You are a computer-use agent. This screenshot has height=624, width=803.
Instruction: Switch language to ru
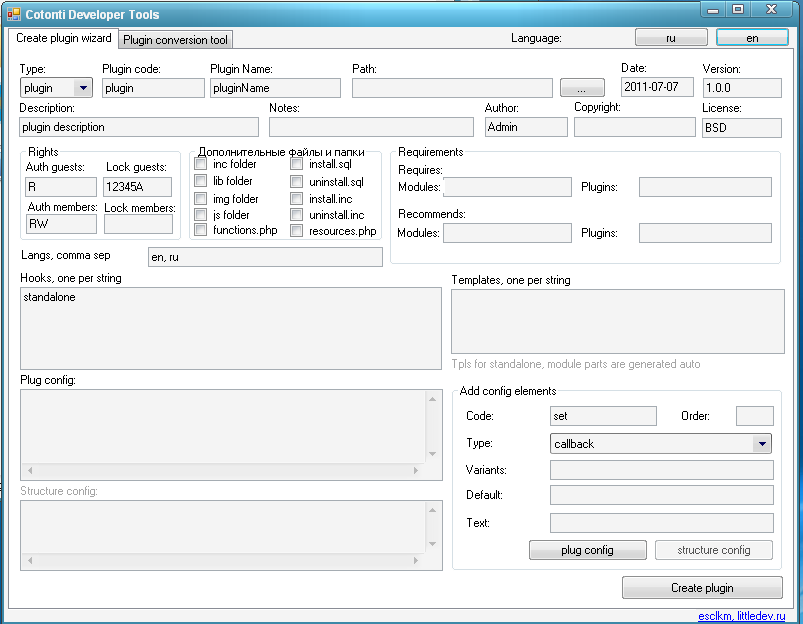tap(671, 38)
